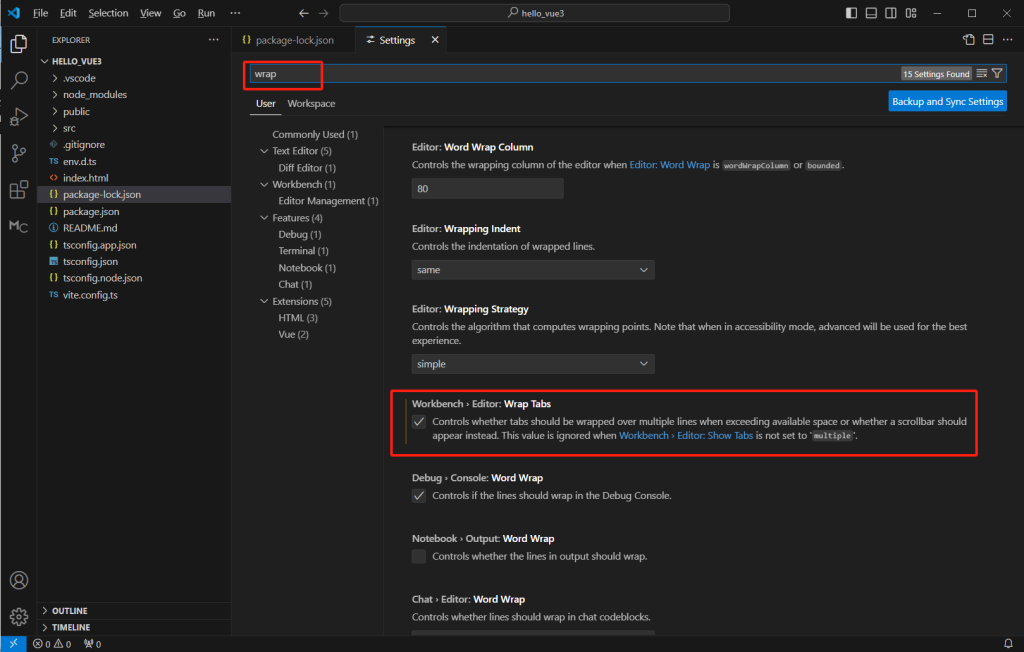The image size is (1024, 652).
Task: Open the MC extension icon in activity bar
Action: [x=19, y=226]
